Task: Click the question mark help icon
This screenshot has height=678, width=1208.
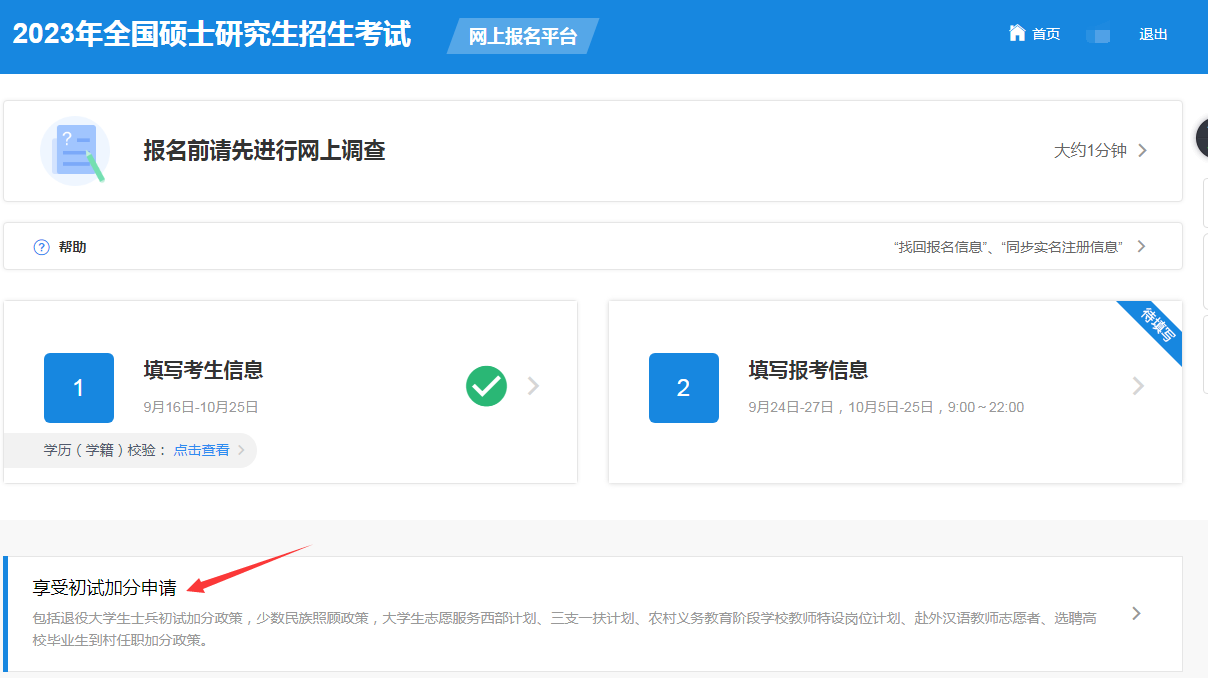Action: tap(42, 247)
